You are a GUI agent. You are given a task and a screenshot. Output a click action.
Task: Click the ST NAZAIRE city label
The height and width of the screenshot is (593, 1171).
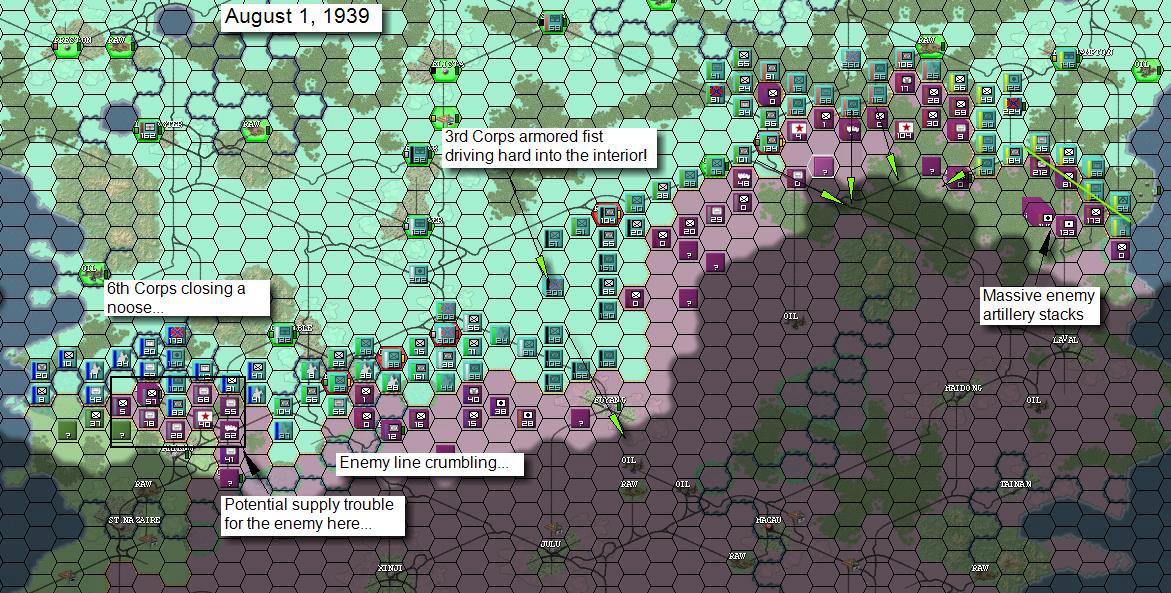134,520
